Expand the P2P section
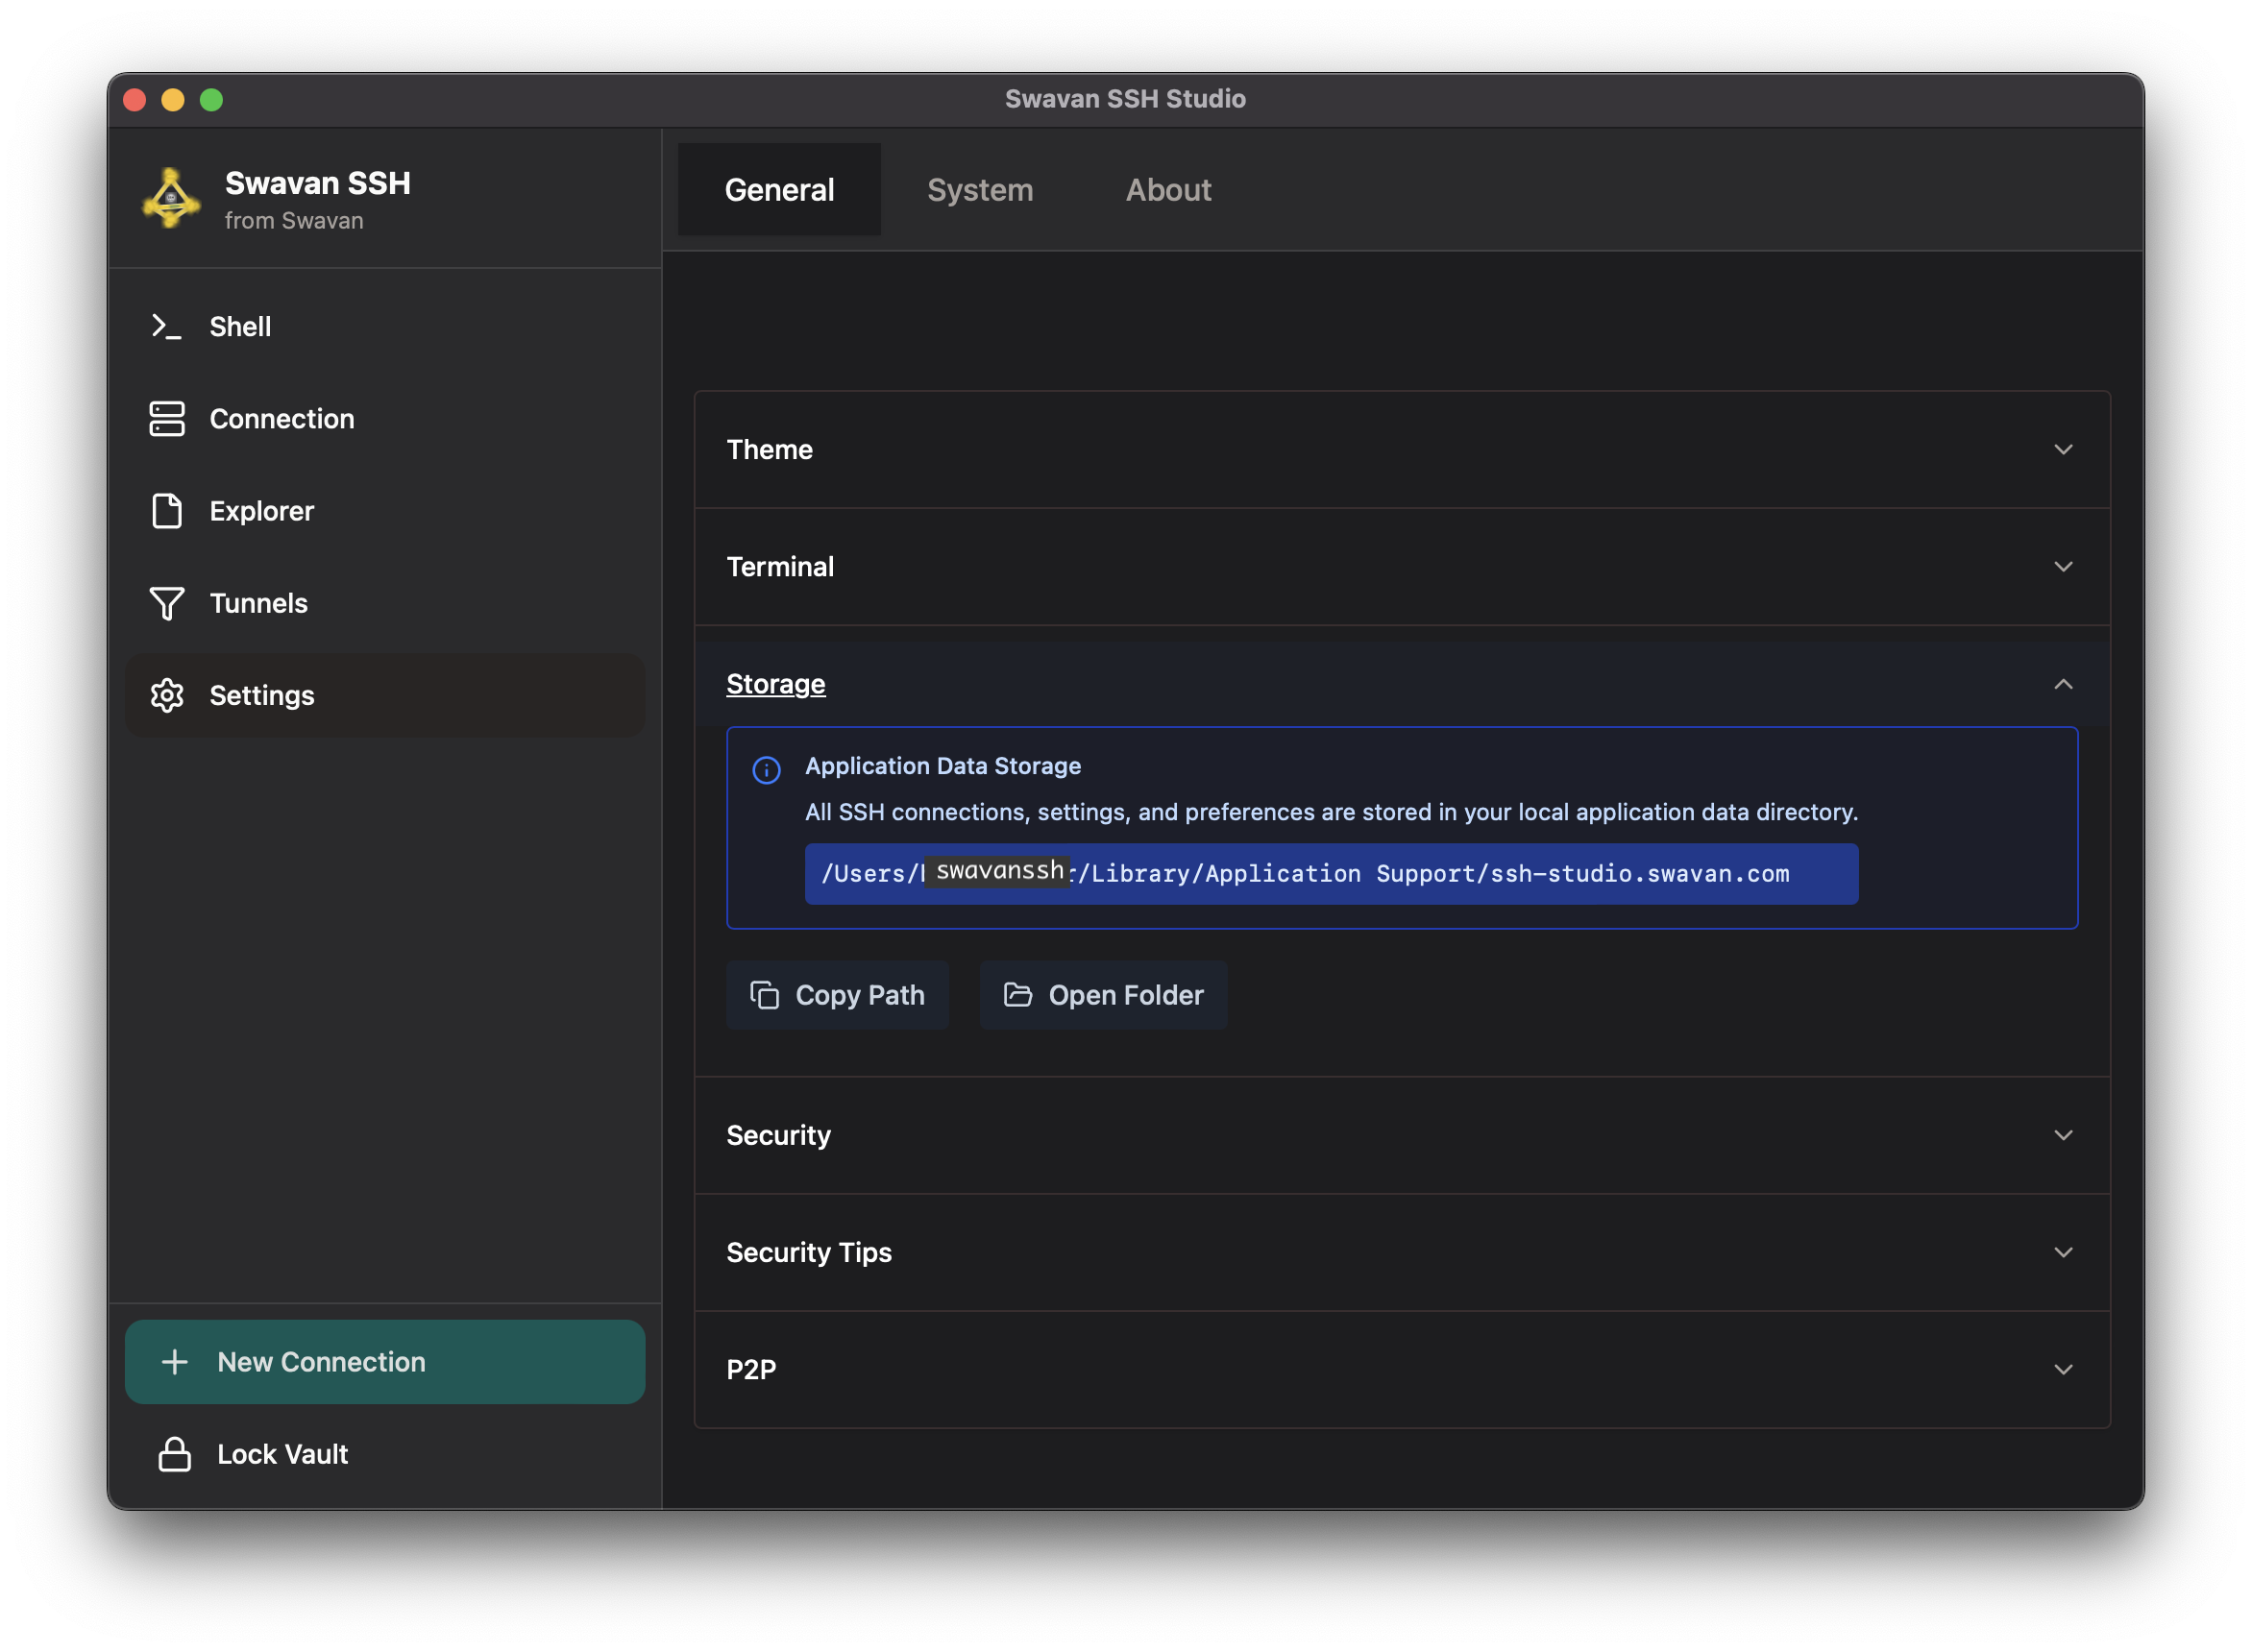Image resolution: width=2252 pixels, height=1652 pixels. click(x=2064, y=1369)
